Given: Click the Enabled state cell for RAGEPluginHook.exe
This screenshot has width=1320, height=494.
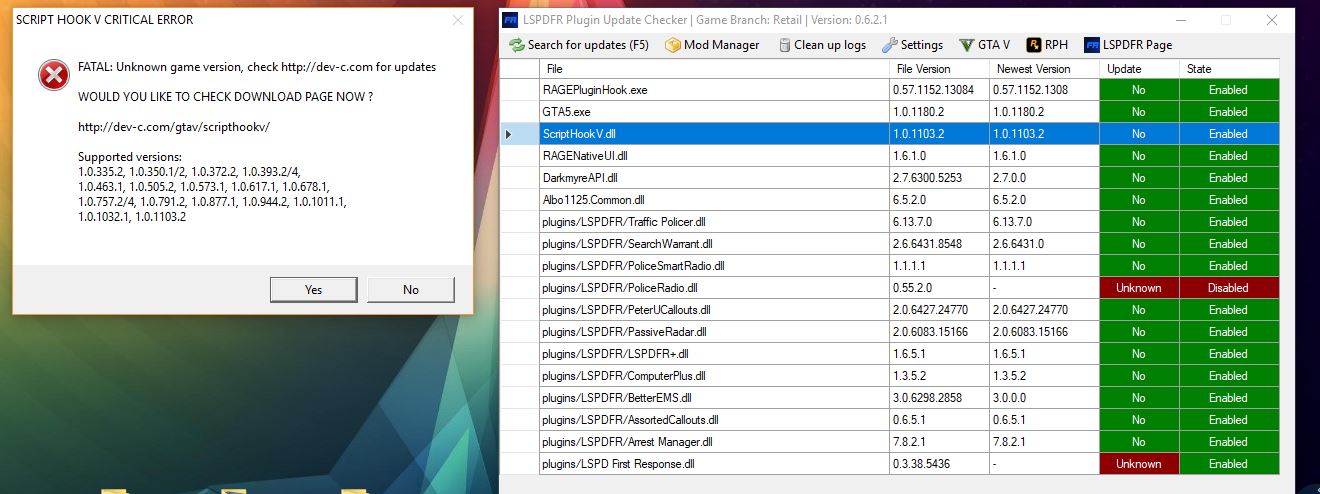Looking at the screenshot, I should 1229,90.
